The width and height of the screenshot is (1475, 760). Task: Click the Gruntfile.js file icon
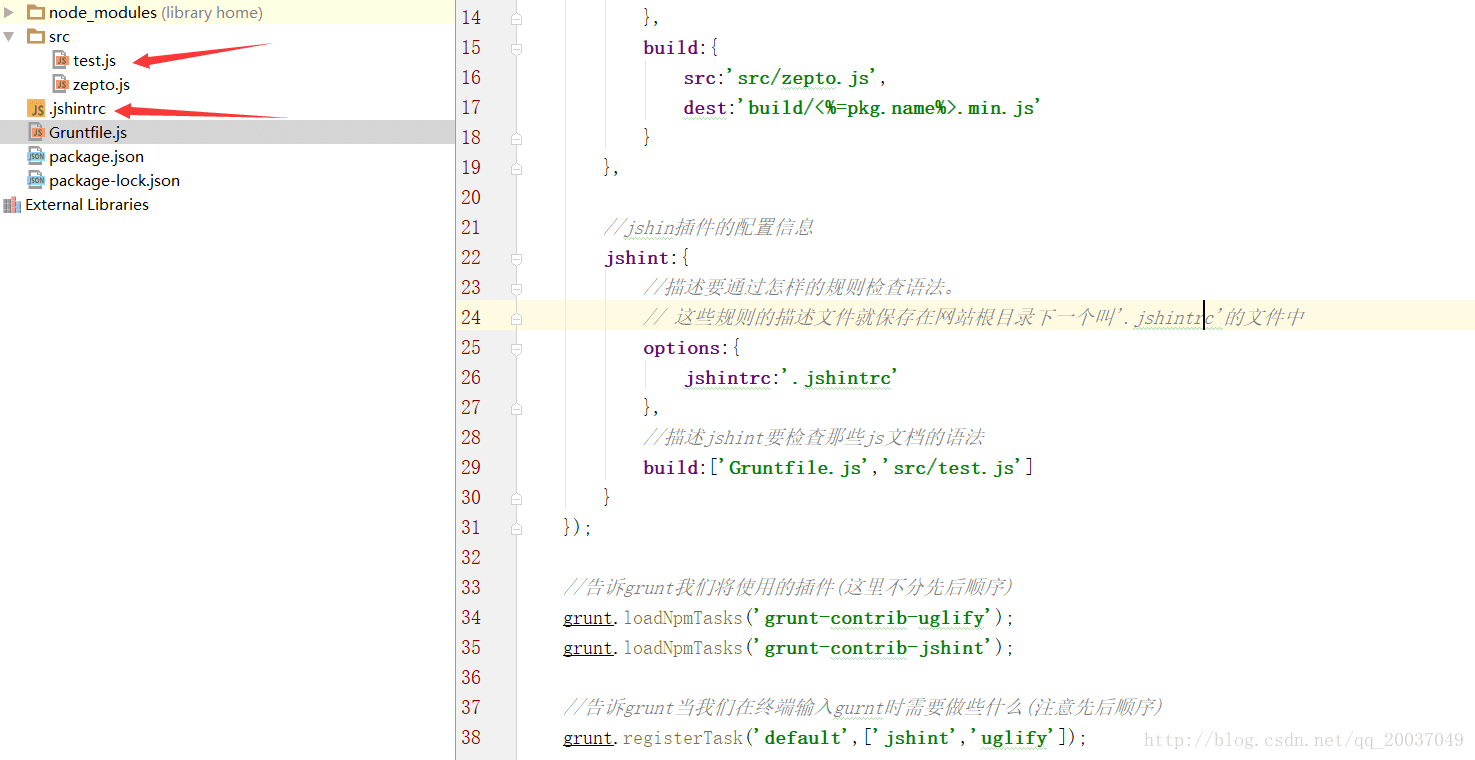click(37, 133)
